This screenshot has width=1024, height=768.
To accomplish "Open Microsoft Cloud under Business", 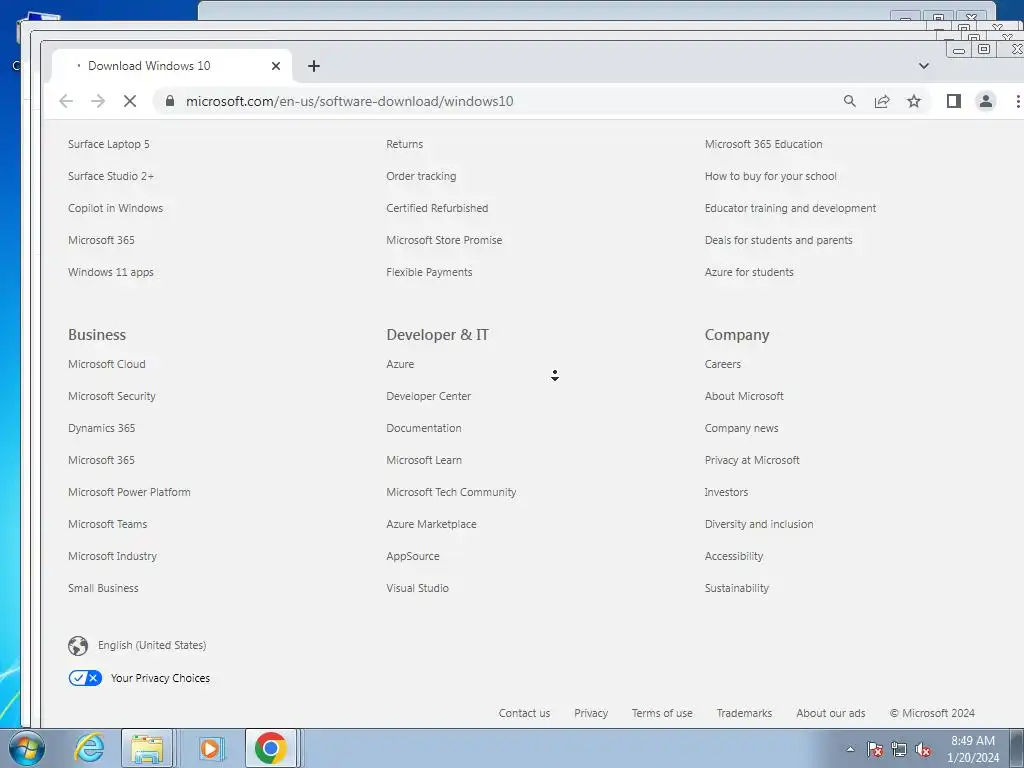I will [x=106, y=364].
